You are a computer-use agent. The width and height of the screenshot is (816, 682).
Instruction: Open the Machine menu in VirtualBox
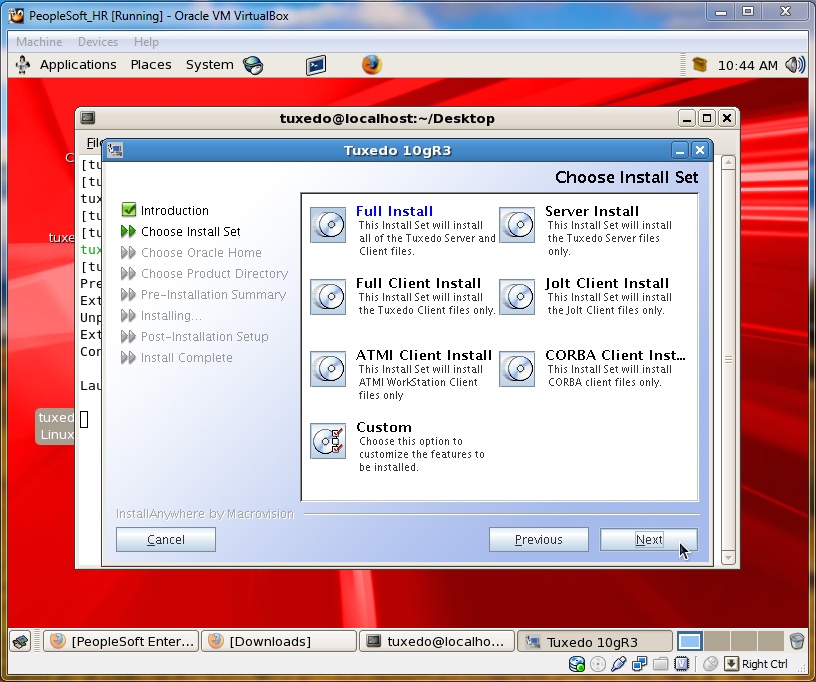click(x=39, y=42)
